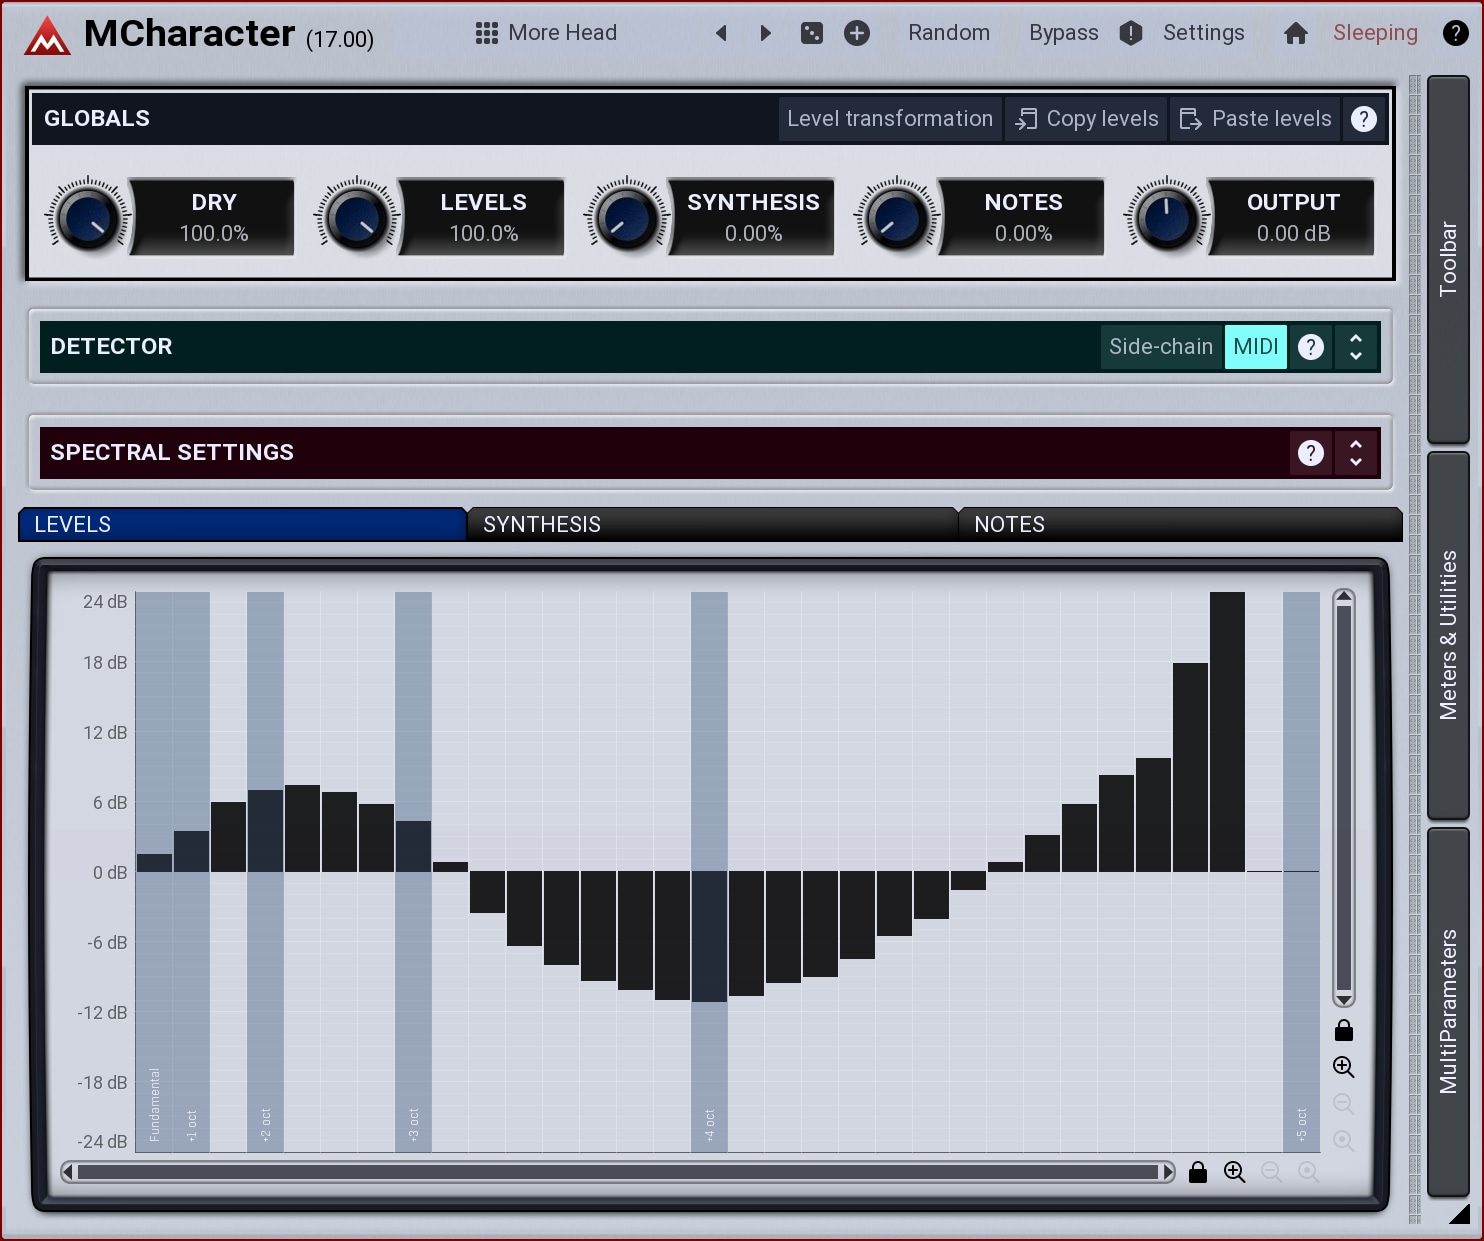Click the previous preset left arrow
1484x1241 pixels.
[721, 33]
